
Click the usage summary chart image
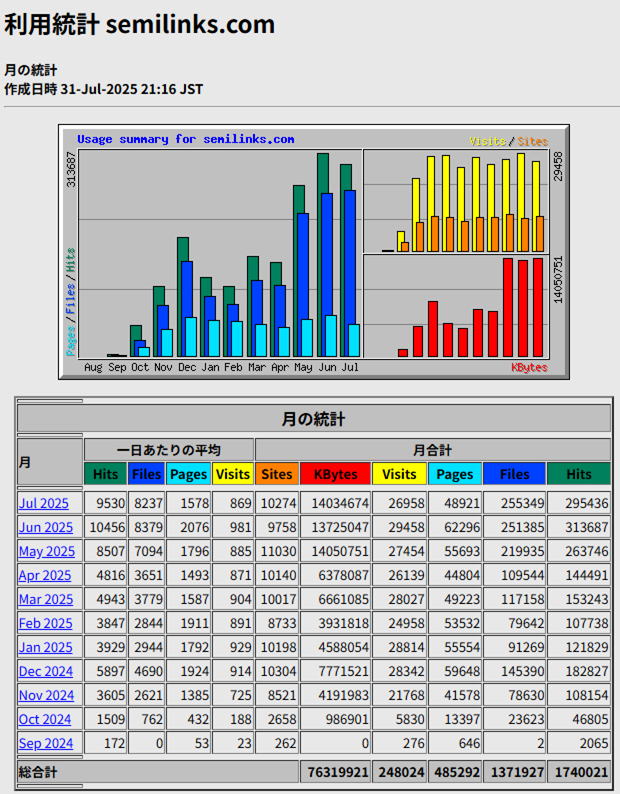tap(314, 252)
